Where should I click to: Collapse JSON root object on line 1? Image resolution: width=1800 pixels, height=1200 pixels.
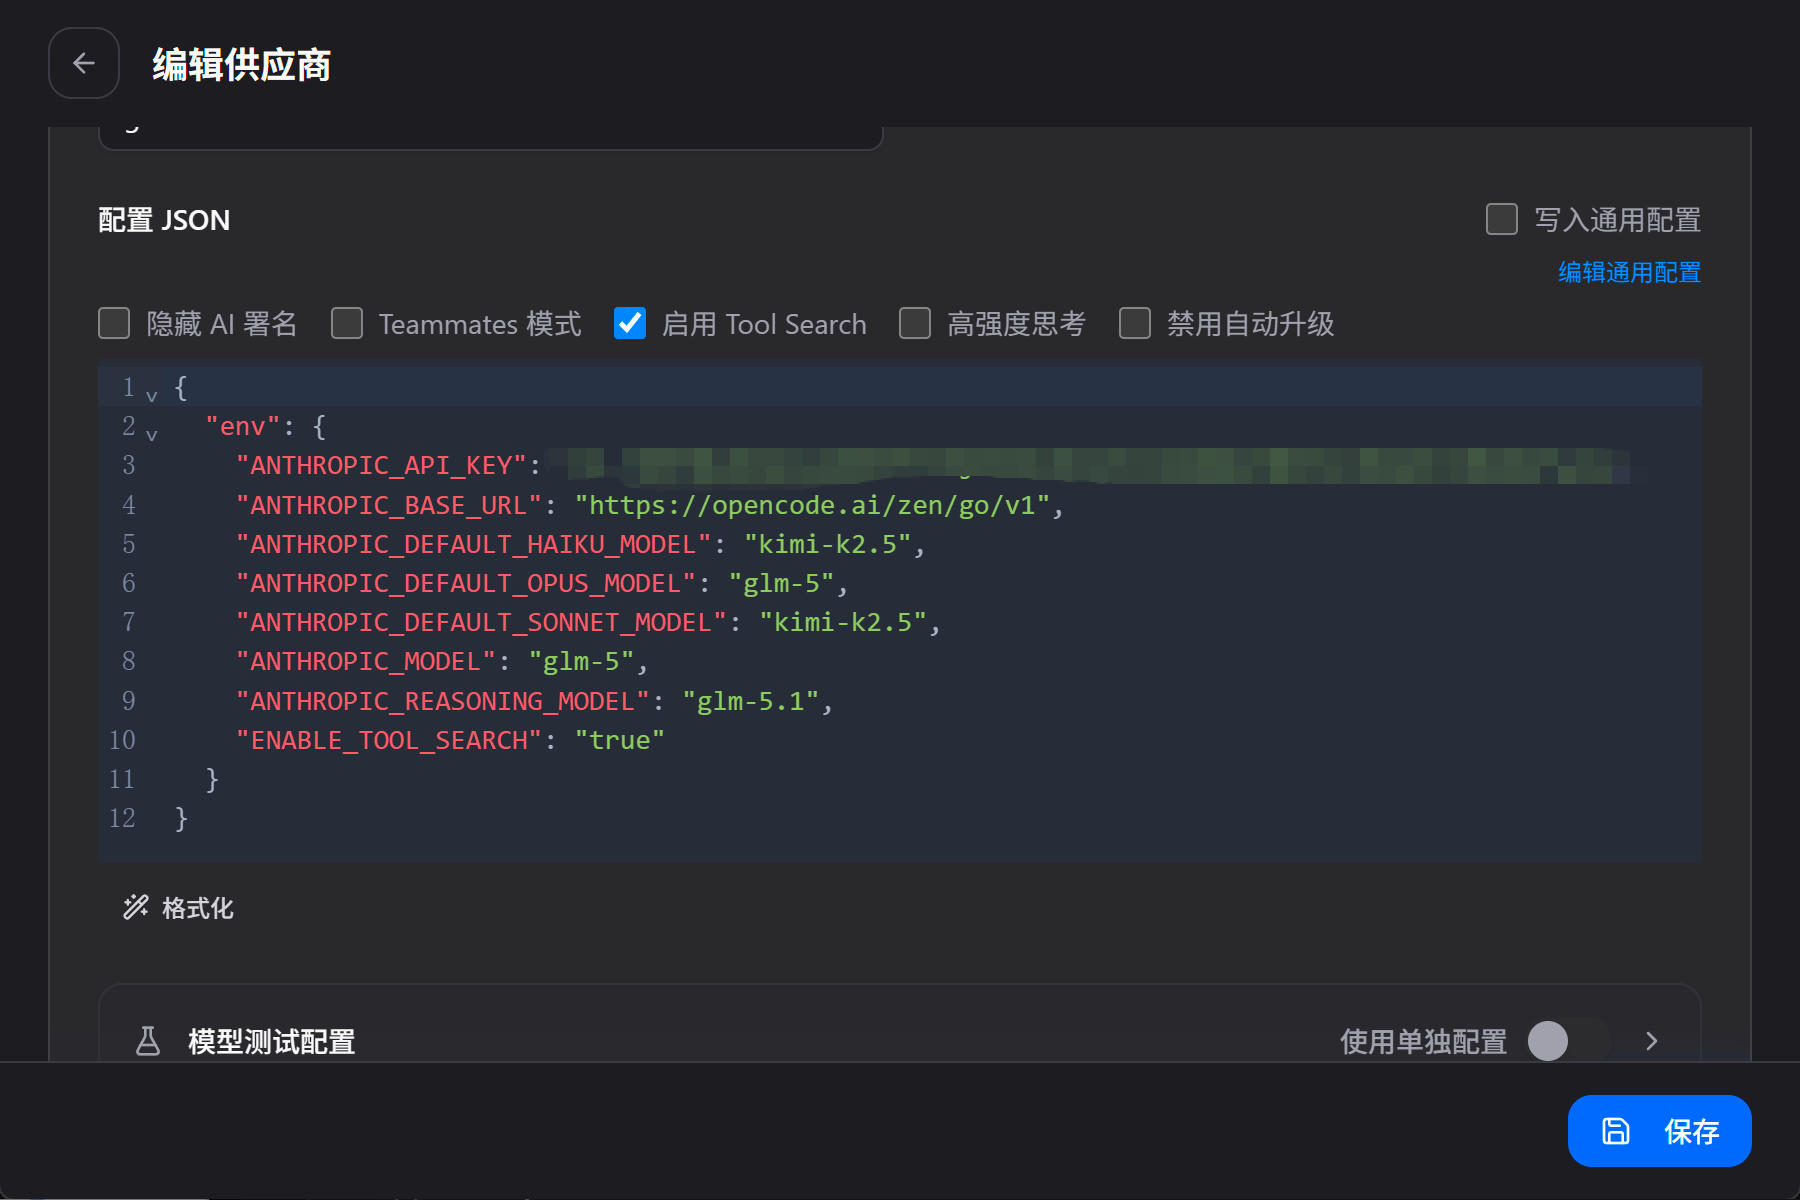click(x=152, y=395)
